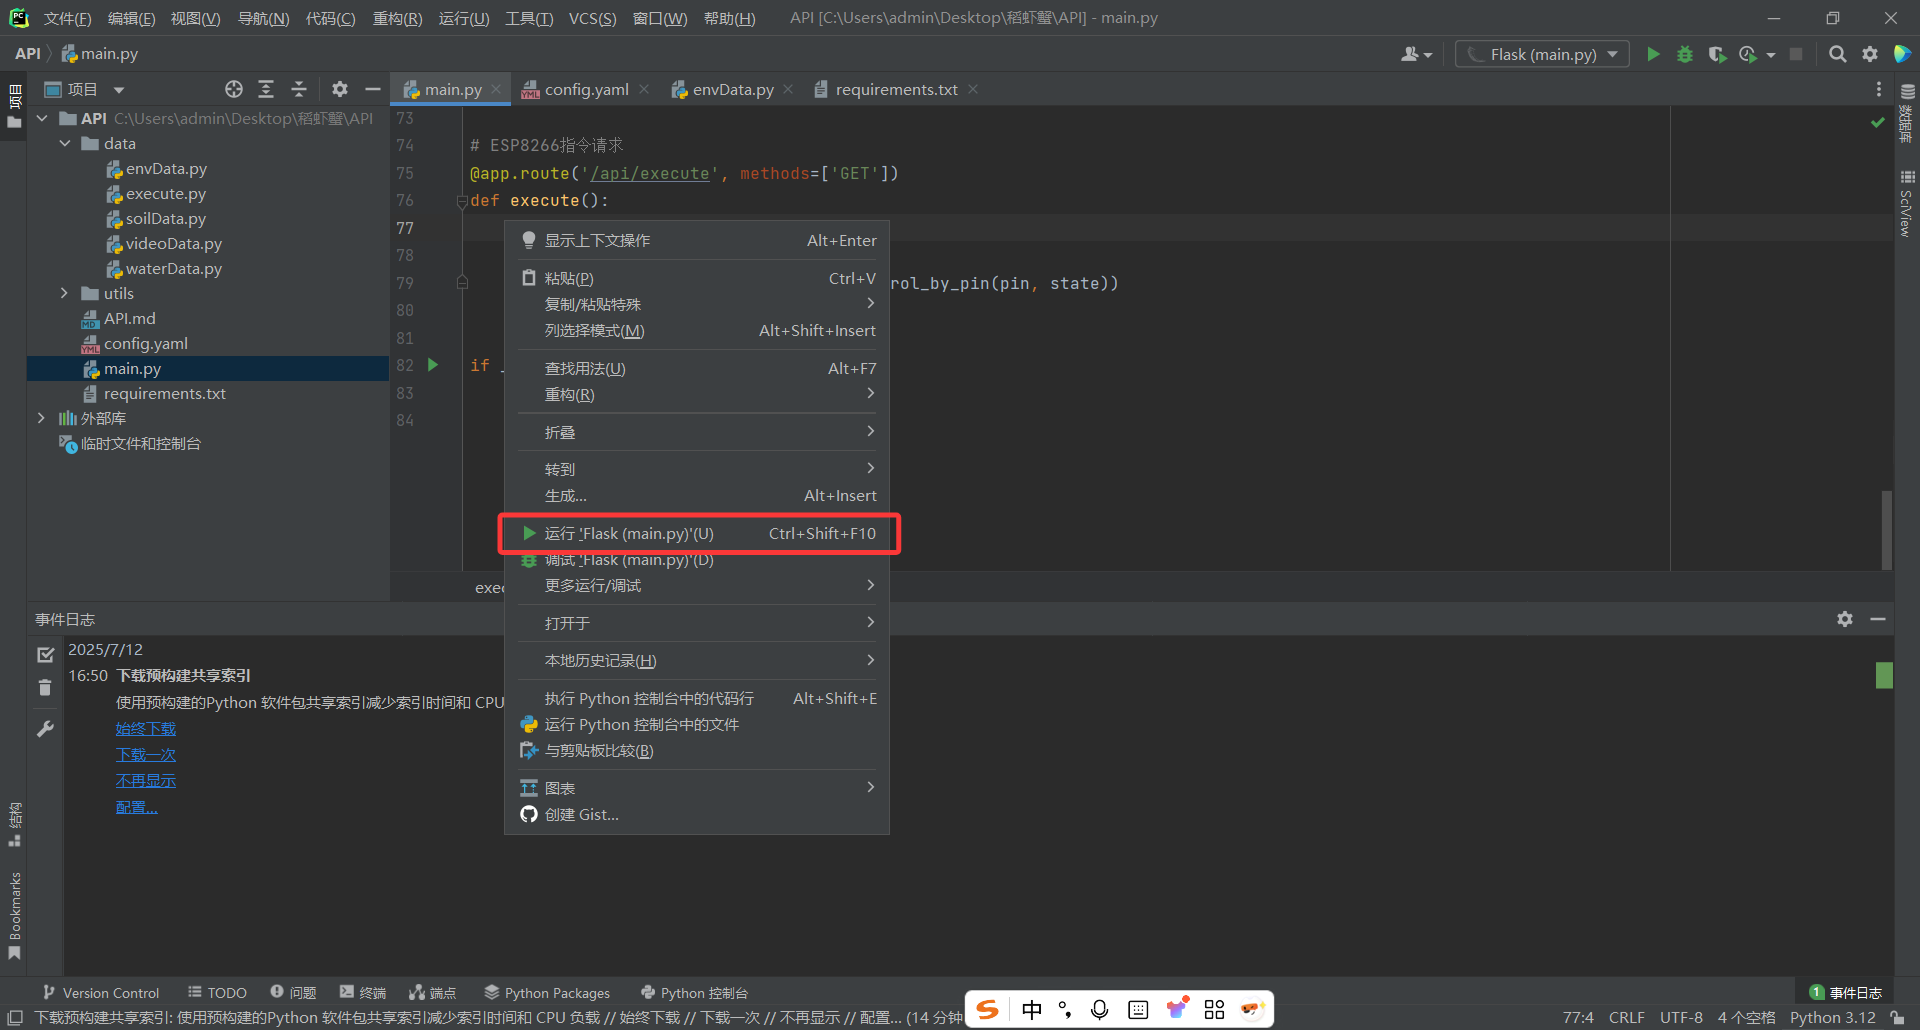Screen dimensions: 1920x1030
Task: Open event log wrench settings icon
Action: click(45, 729)
